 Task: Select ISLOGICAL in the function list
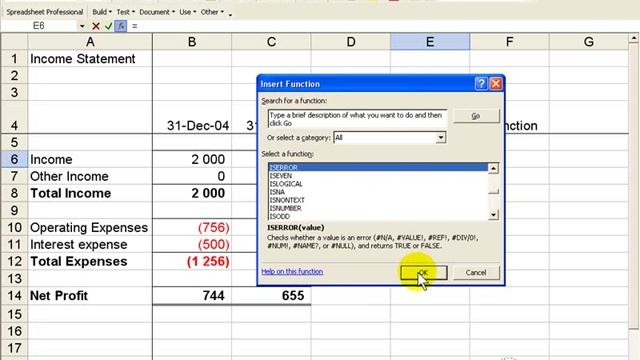coord(378,184)
